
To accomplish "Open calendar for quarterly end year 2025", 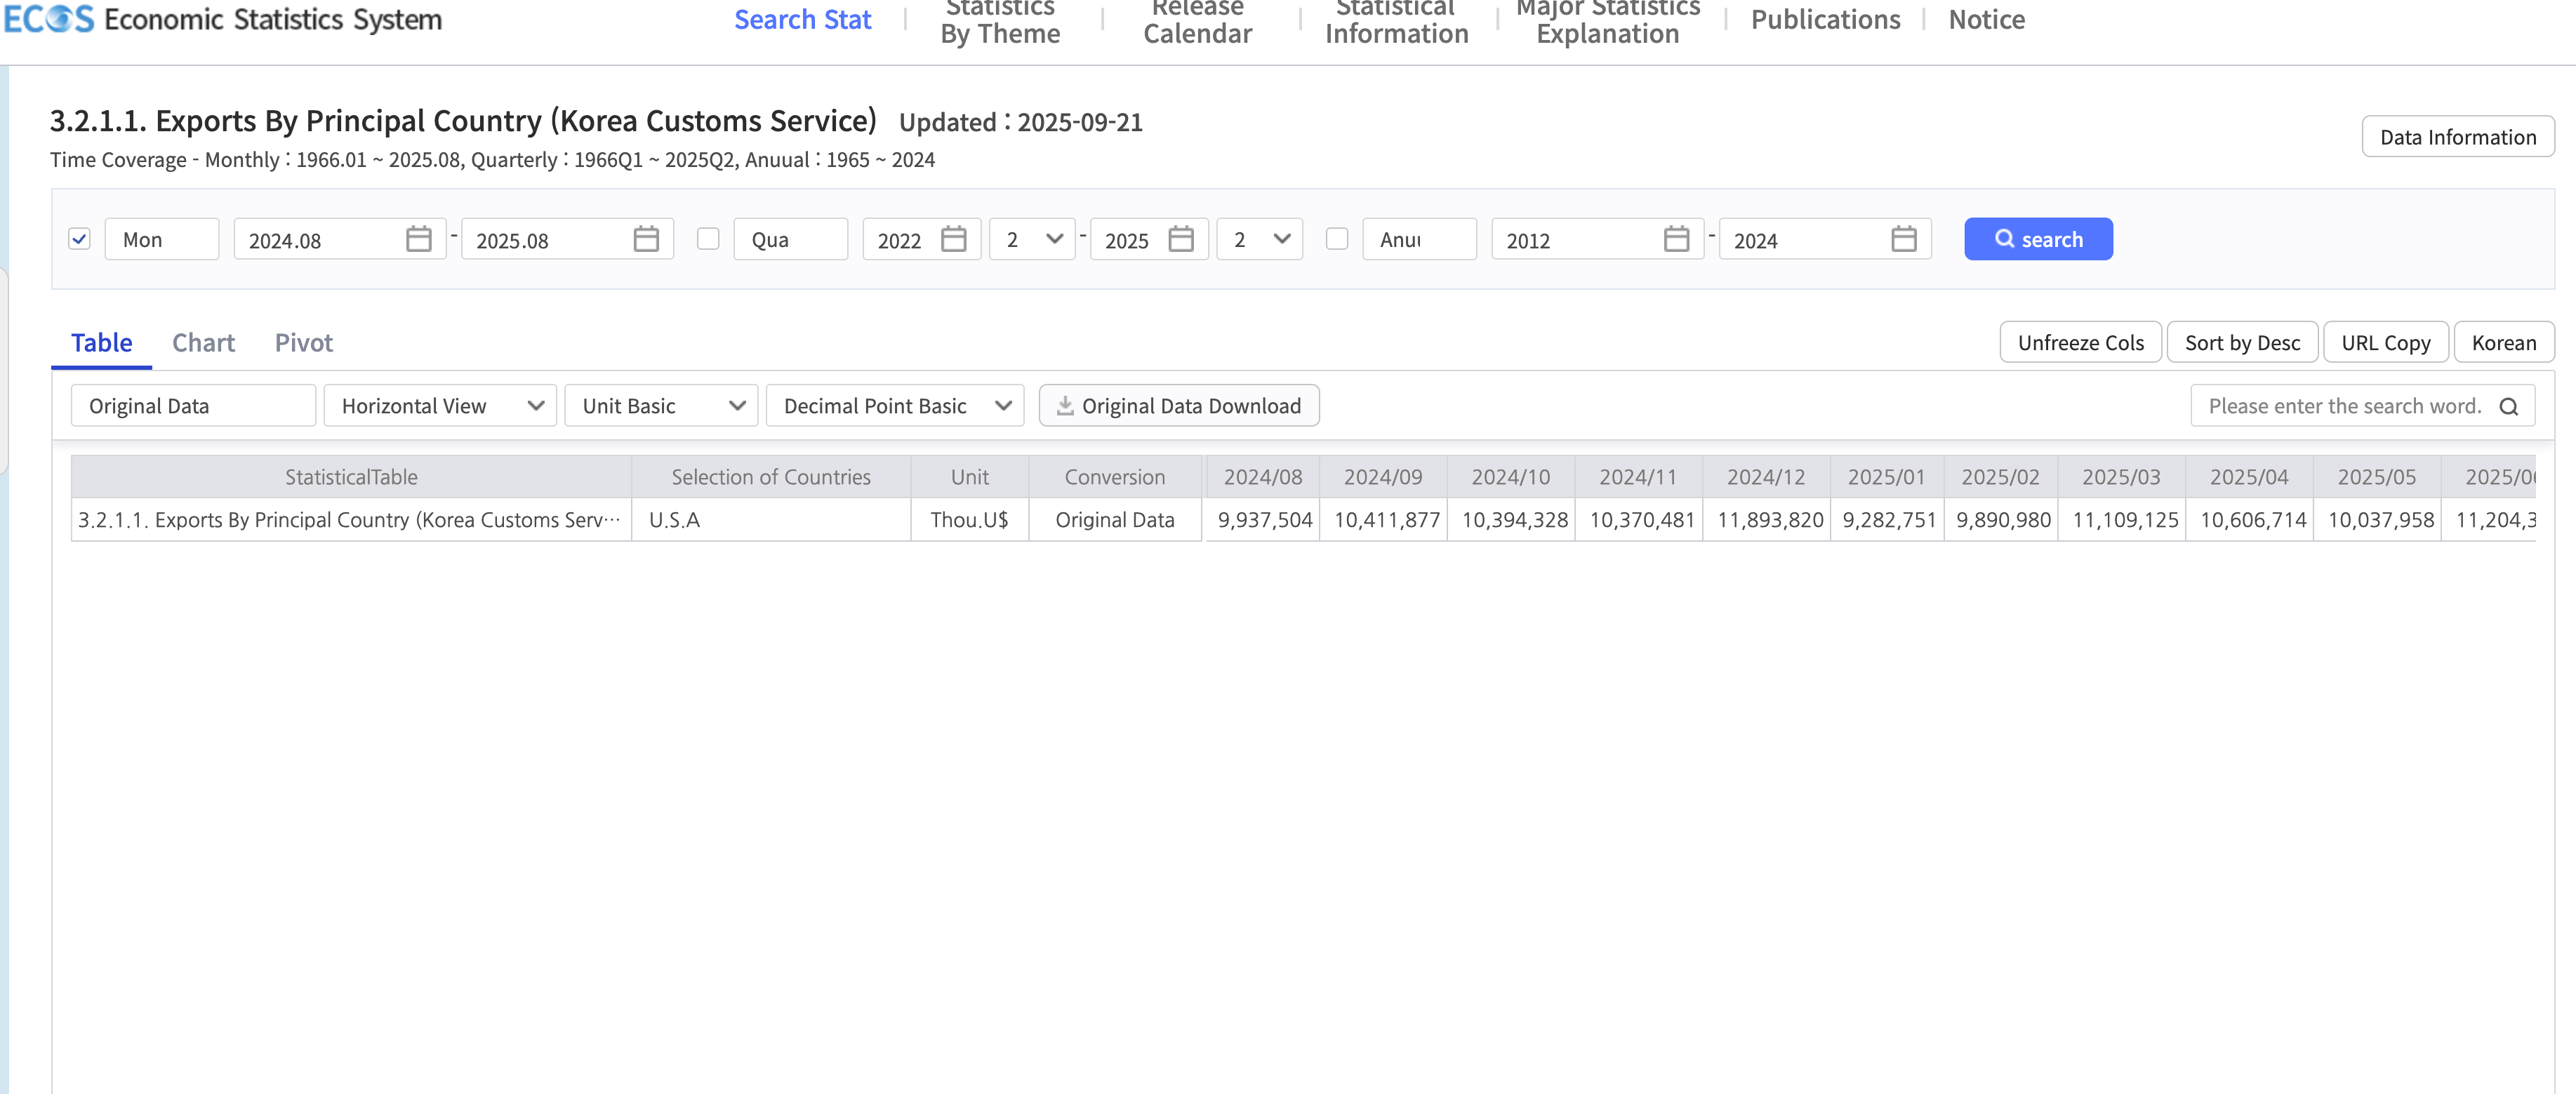I will coord(1181,240).
